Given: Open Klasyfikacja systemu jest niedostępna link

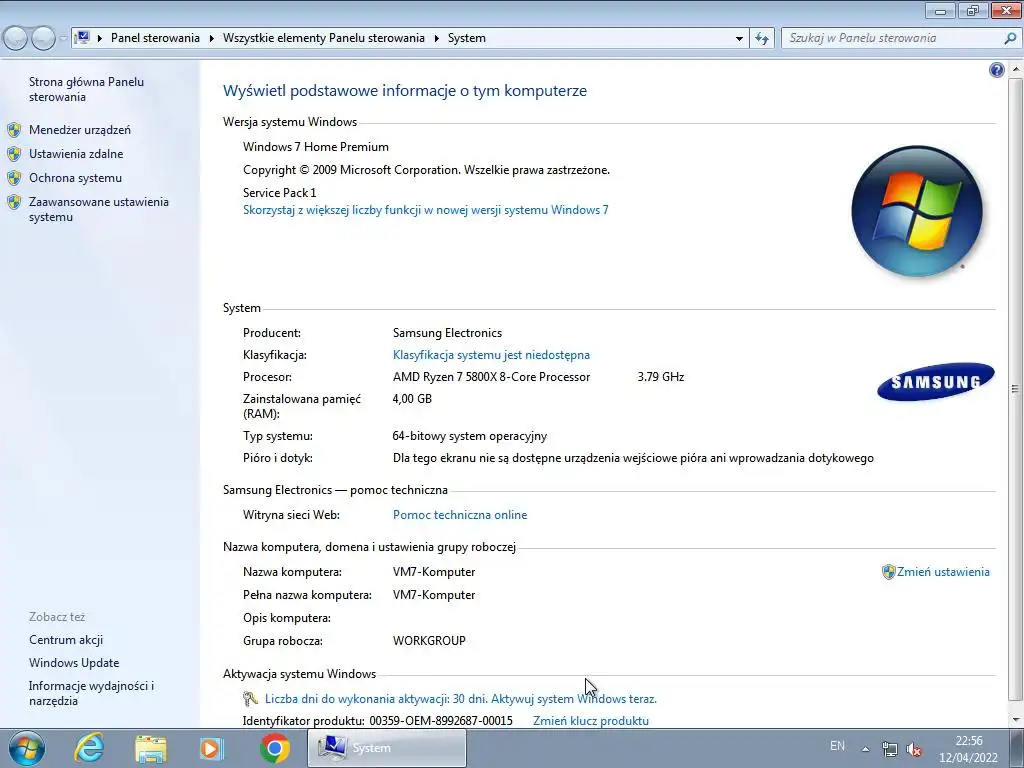Looking at the screenshot, I should pos(491,355).
